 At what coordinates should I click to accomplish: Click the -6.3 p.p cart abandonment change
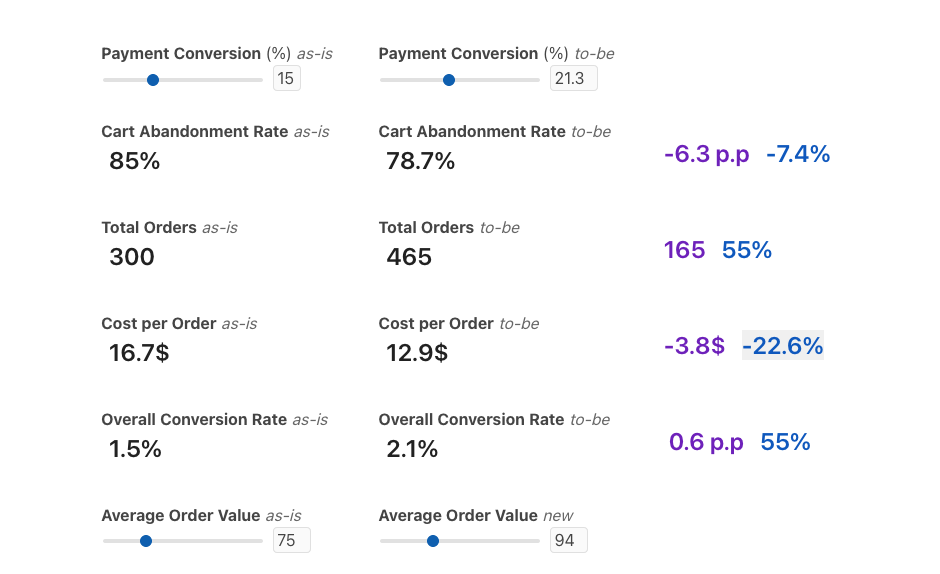tap(706, 154)
